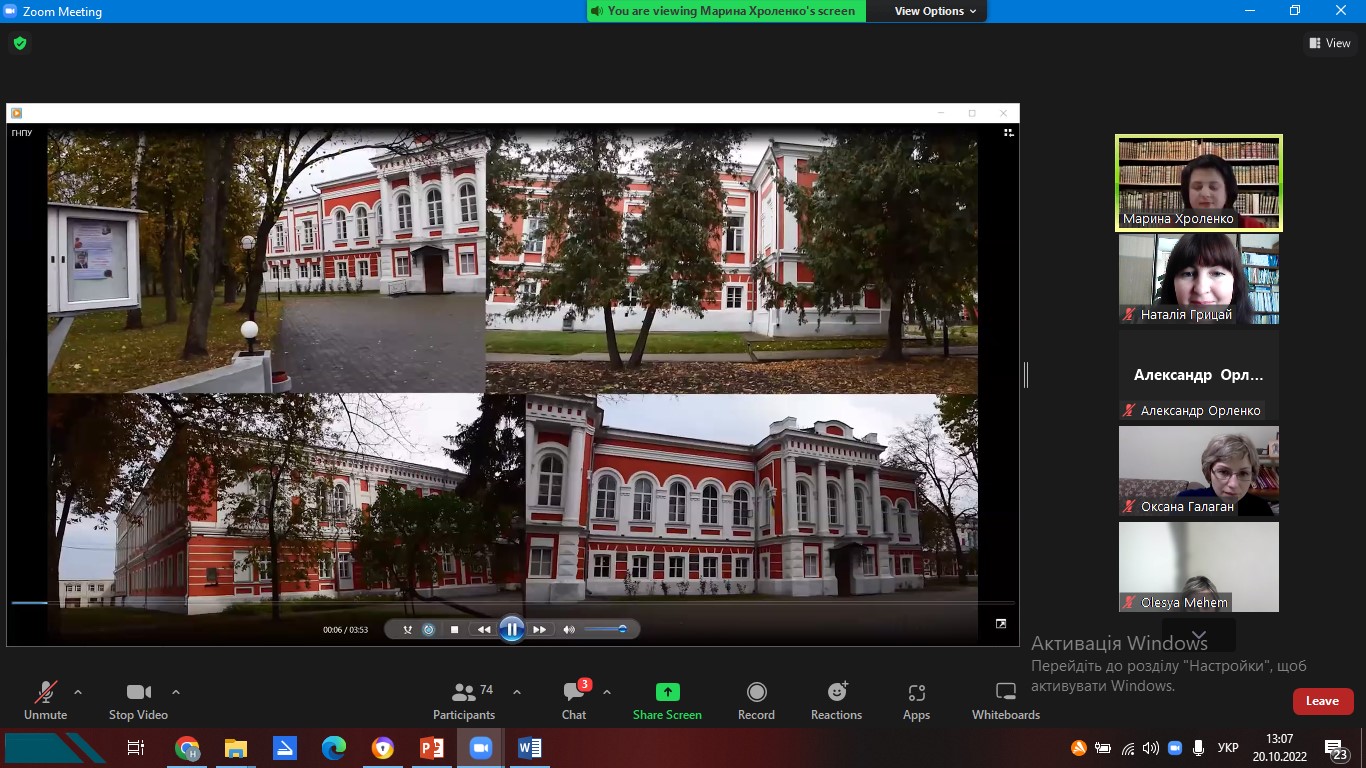Click Zoom tray icon

[x=1175, y=748]
